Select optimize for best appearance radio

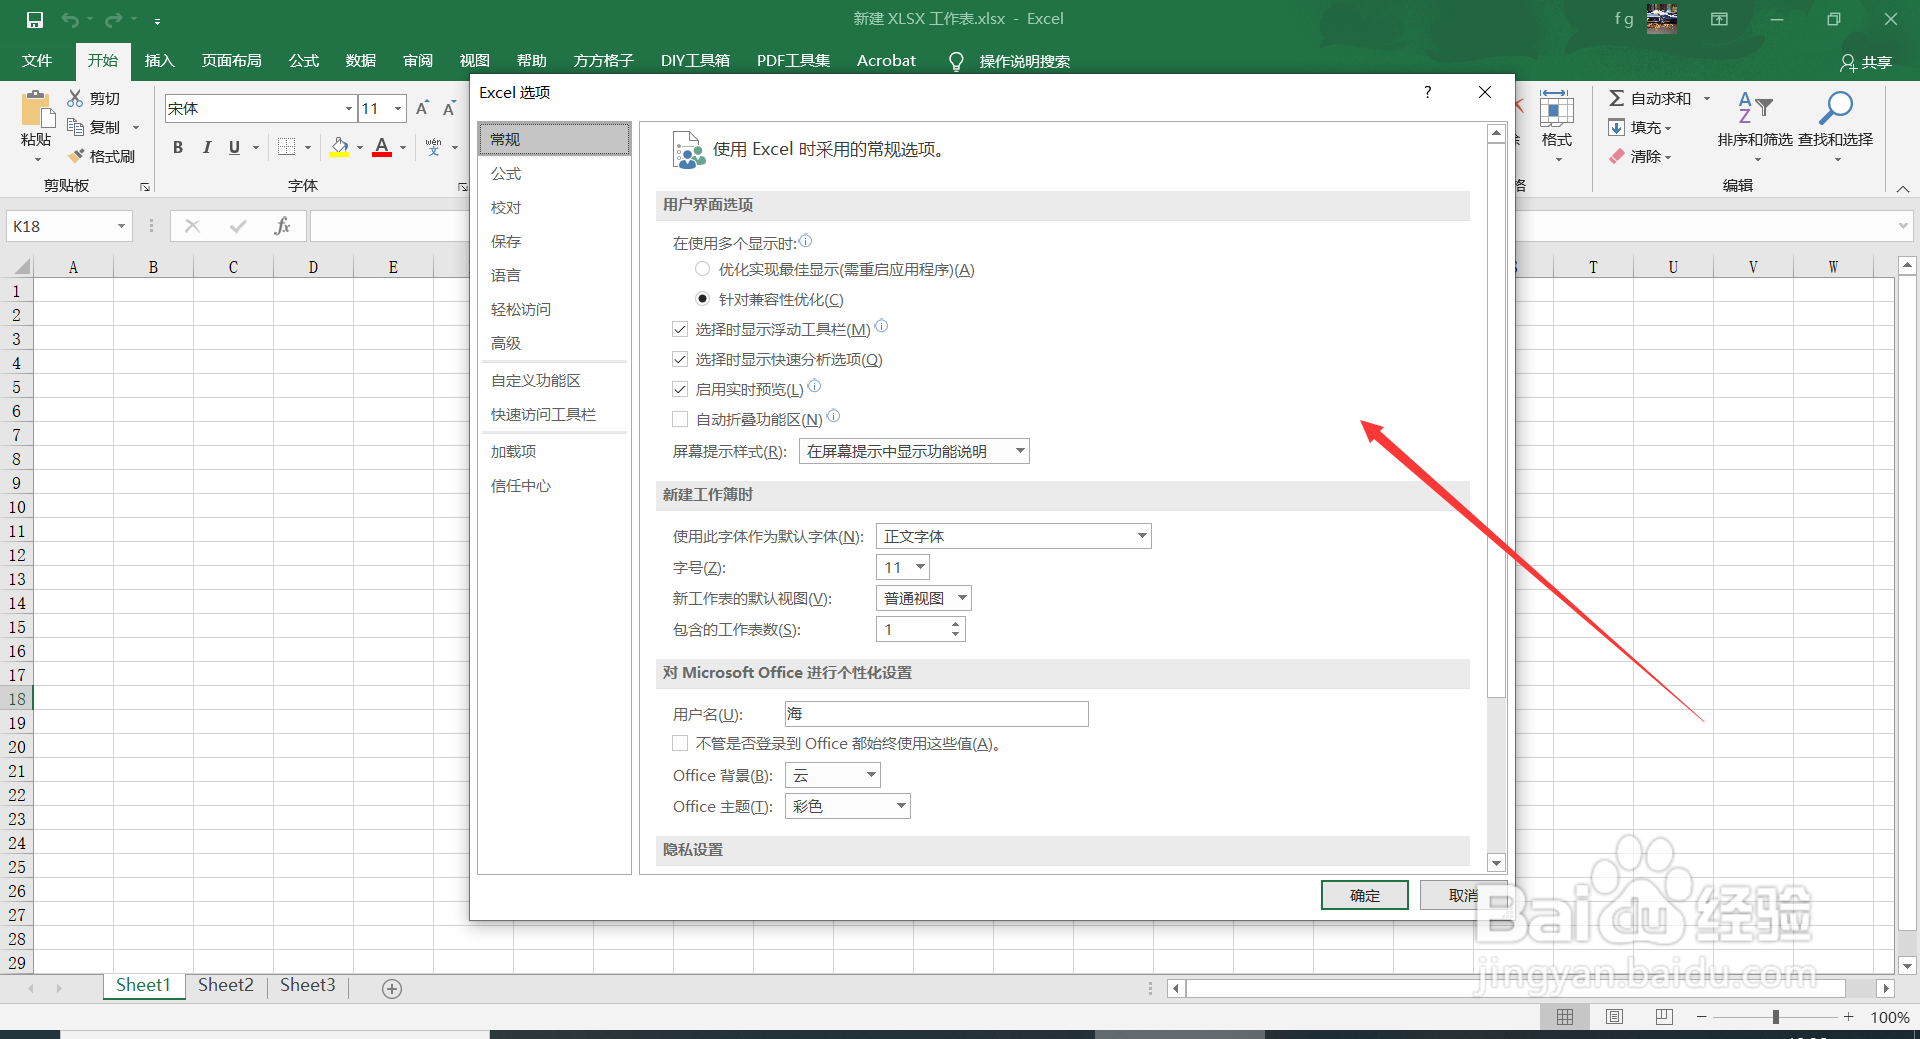tap(702, 269)
